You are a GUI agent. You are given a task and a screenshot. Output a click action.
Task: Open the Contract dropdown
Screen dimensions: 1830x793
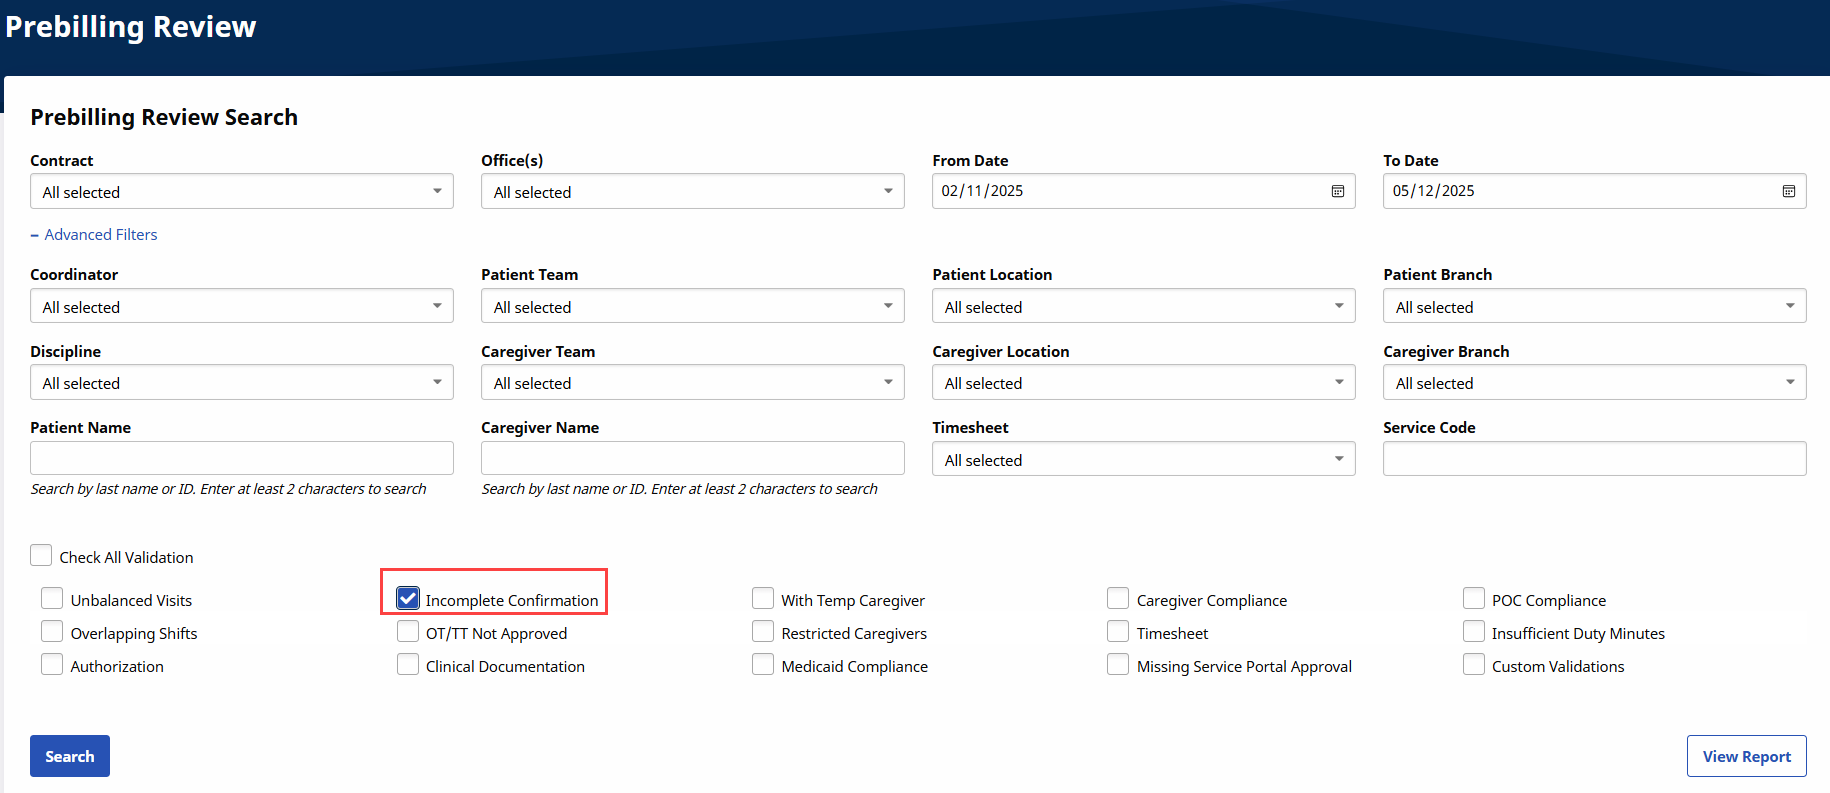241,191
